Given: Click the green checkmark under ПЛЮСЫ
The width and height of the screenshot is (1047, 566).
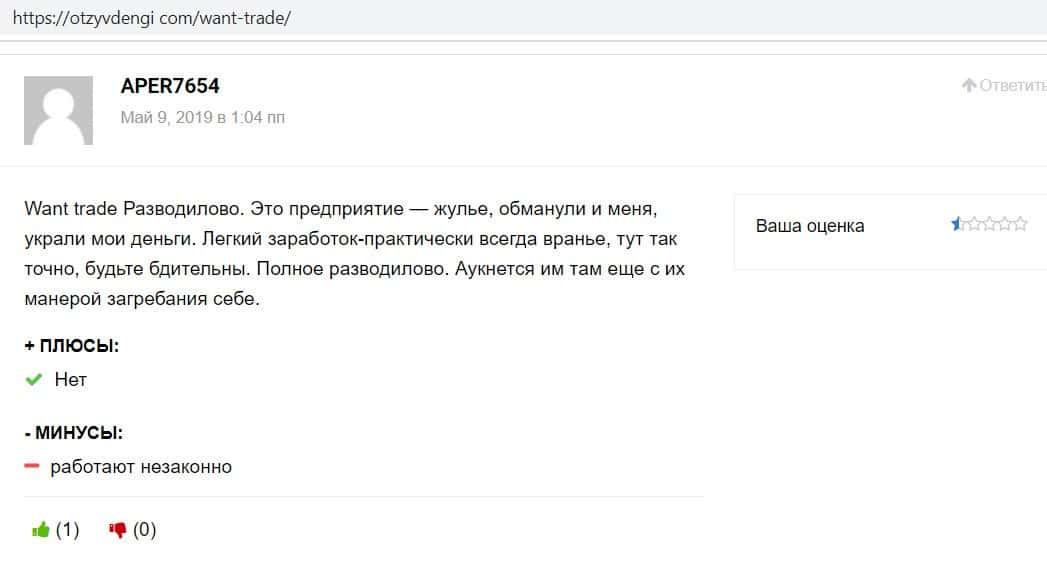Looking at the screenshot, I should tap(34, 379).
